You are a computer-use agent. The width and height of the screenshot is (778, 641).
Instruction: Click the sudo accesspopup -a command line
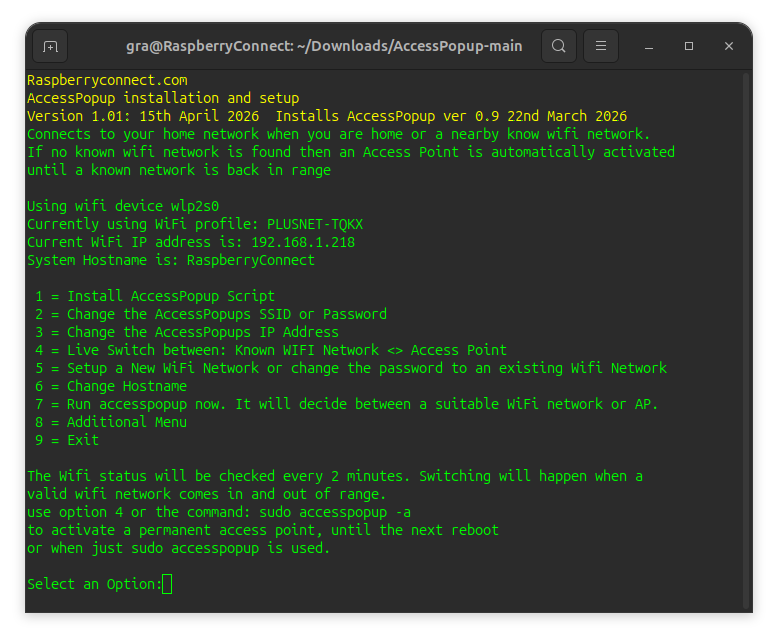[x=219, y=512]
